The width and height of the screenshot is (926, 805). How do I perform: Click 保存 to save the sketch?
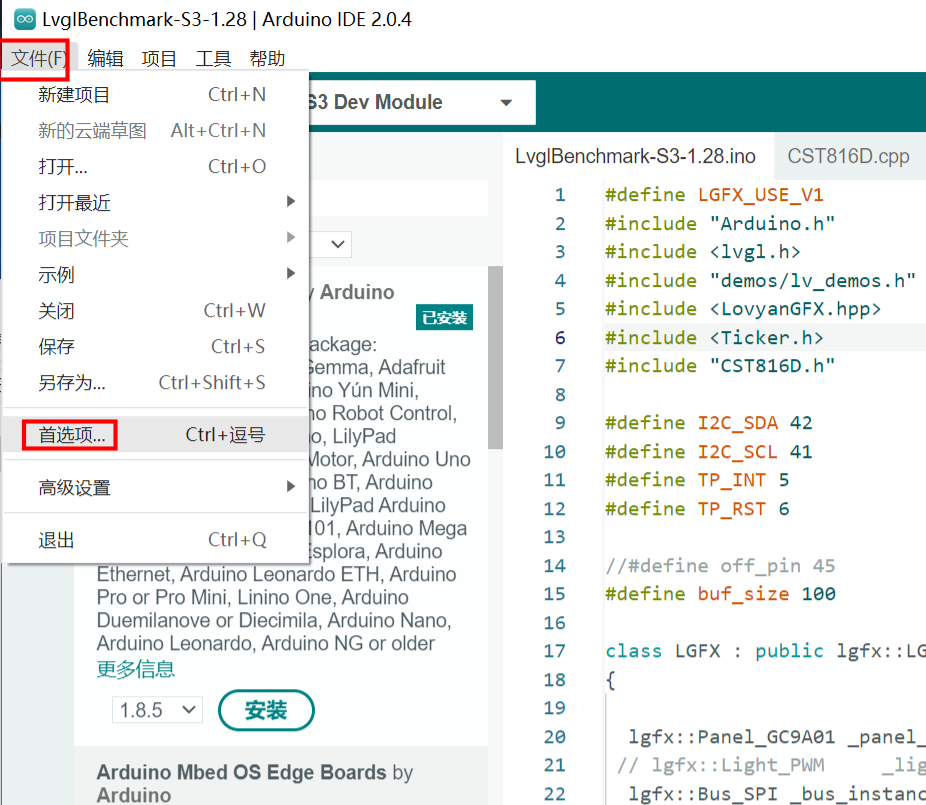pyautogui.click(x=156, y=347)
